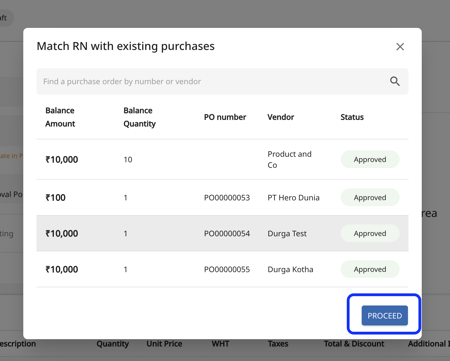Click the Match RN with existing purchases title

pos(126,46)
